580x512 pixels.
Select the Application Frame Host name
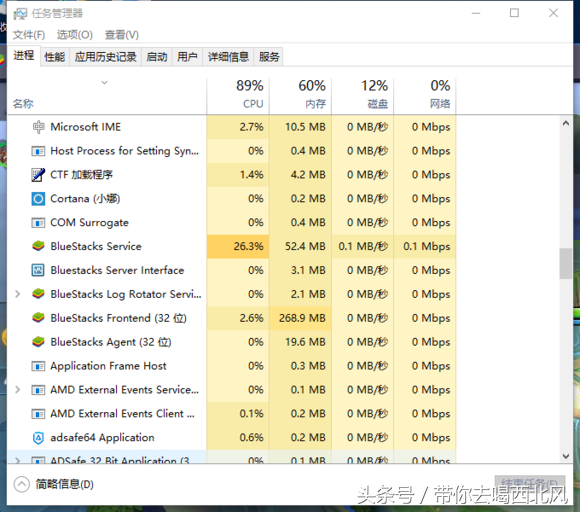[108, 366]
